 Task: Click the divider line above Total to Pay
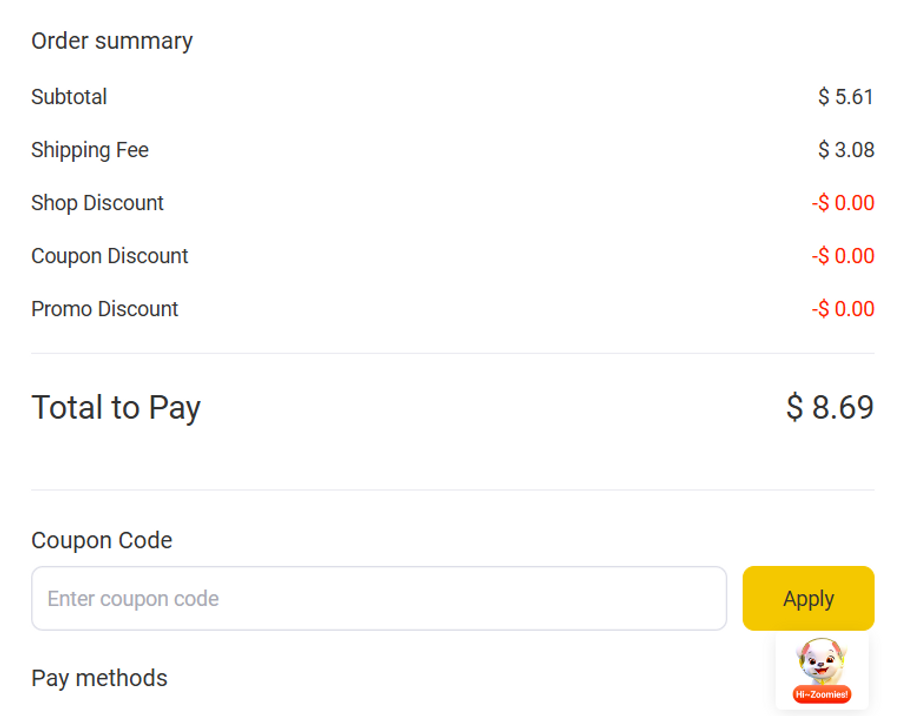click(x=452, y=353)
